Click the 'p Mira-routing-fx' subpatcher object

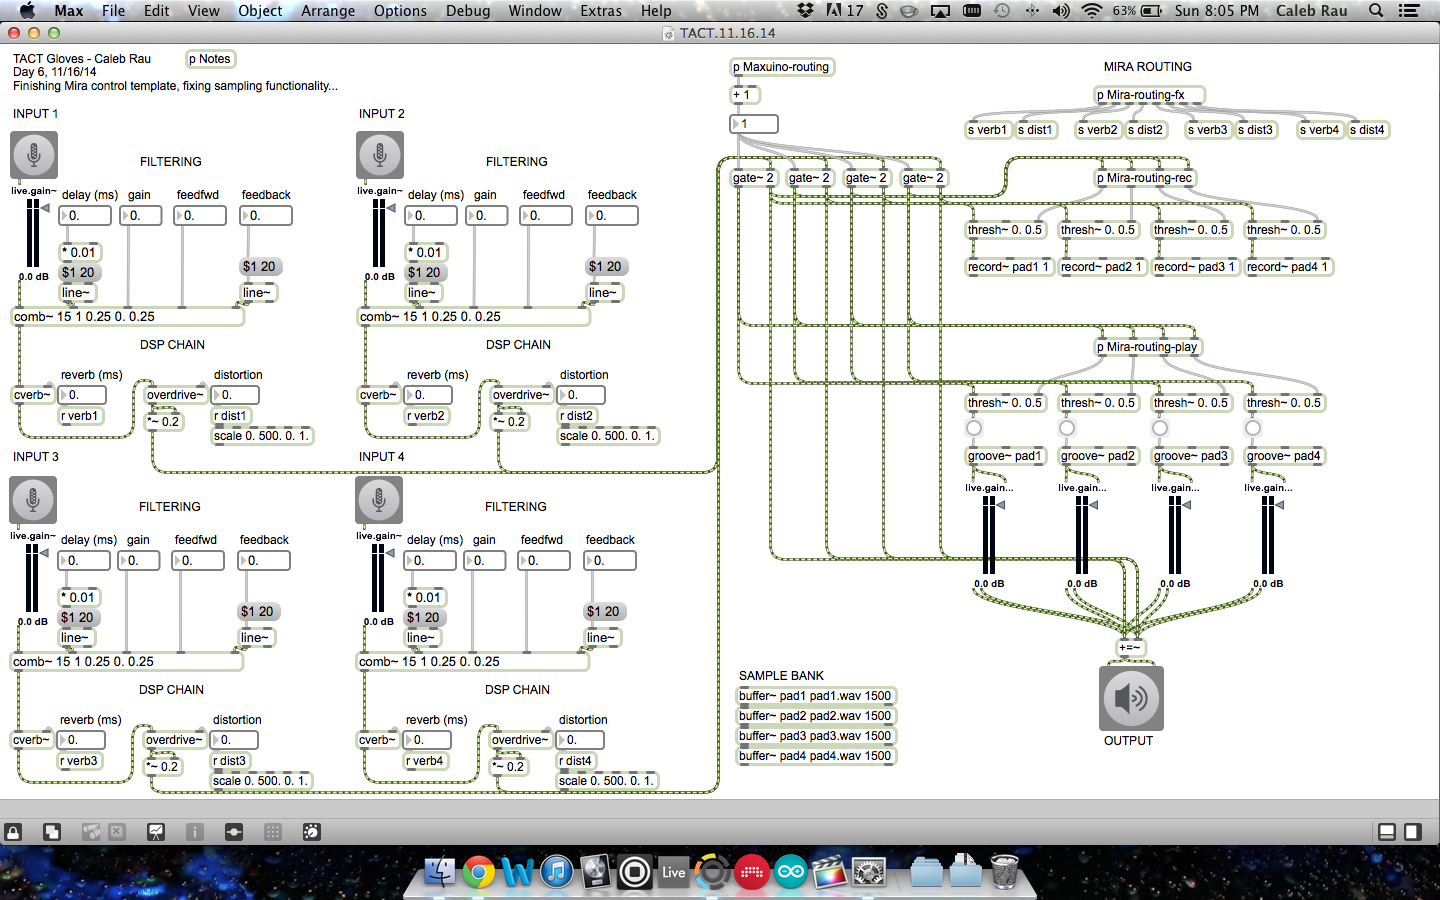[x=1149, y=95]
